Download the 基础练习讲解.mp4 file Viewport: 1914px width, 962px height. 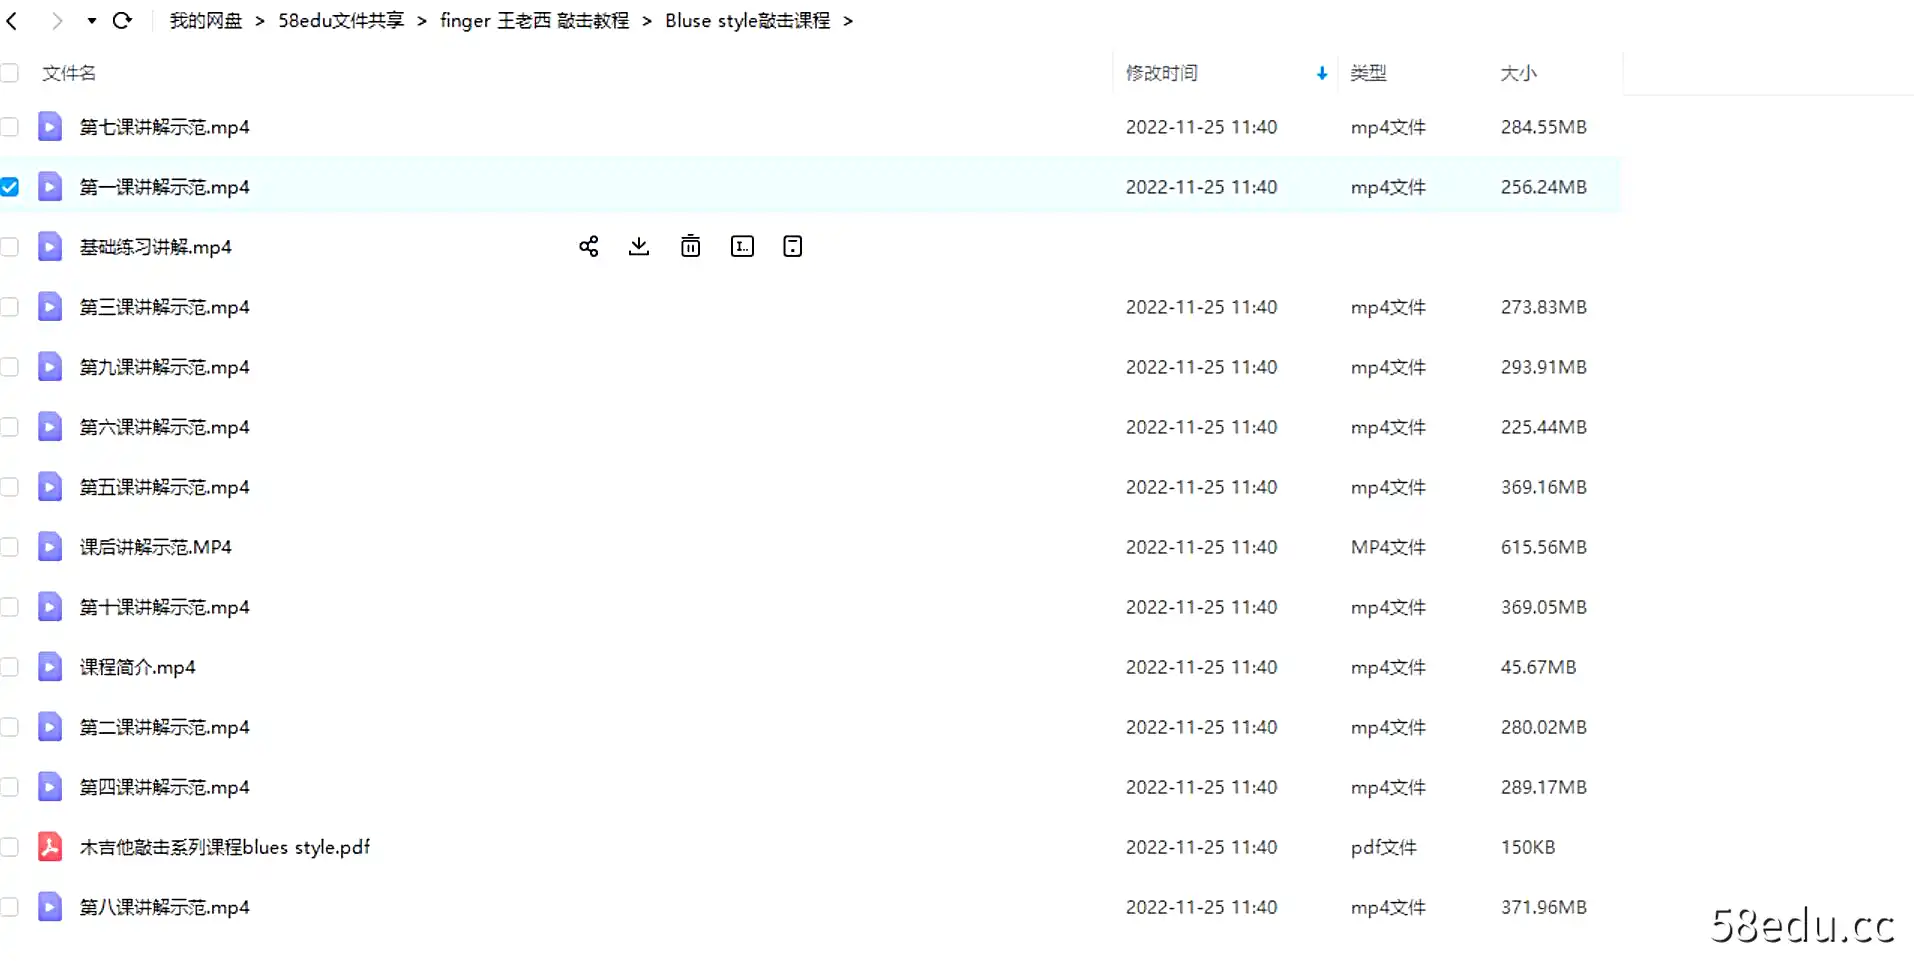tap(639, 247)
